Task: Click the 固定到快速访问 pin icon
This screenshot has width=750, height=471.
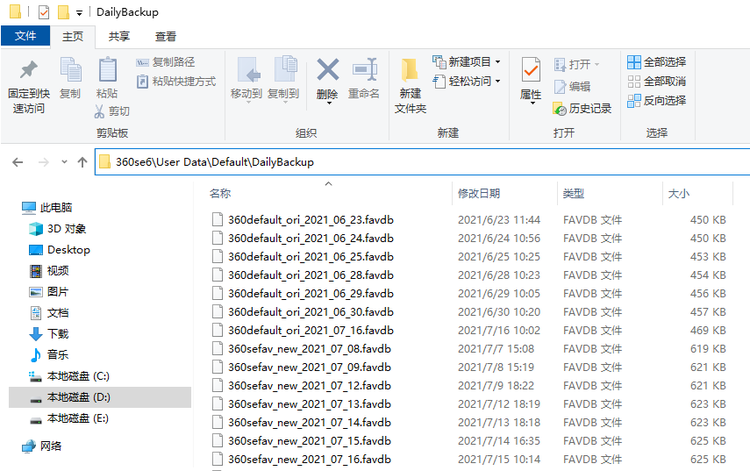Action: (28, 72)
